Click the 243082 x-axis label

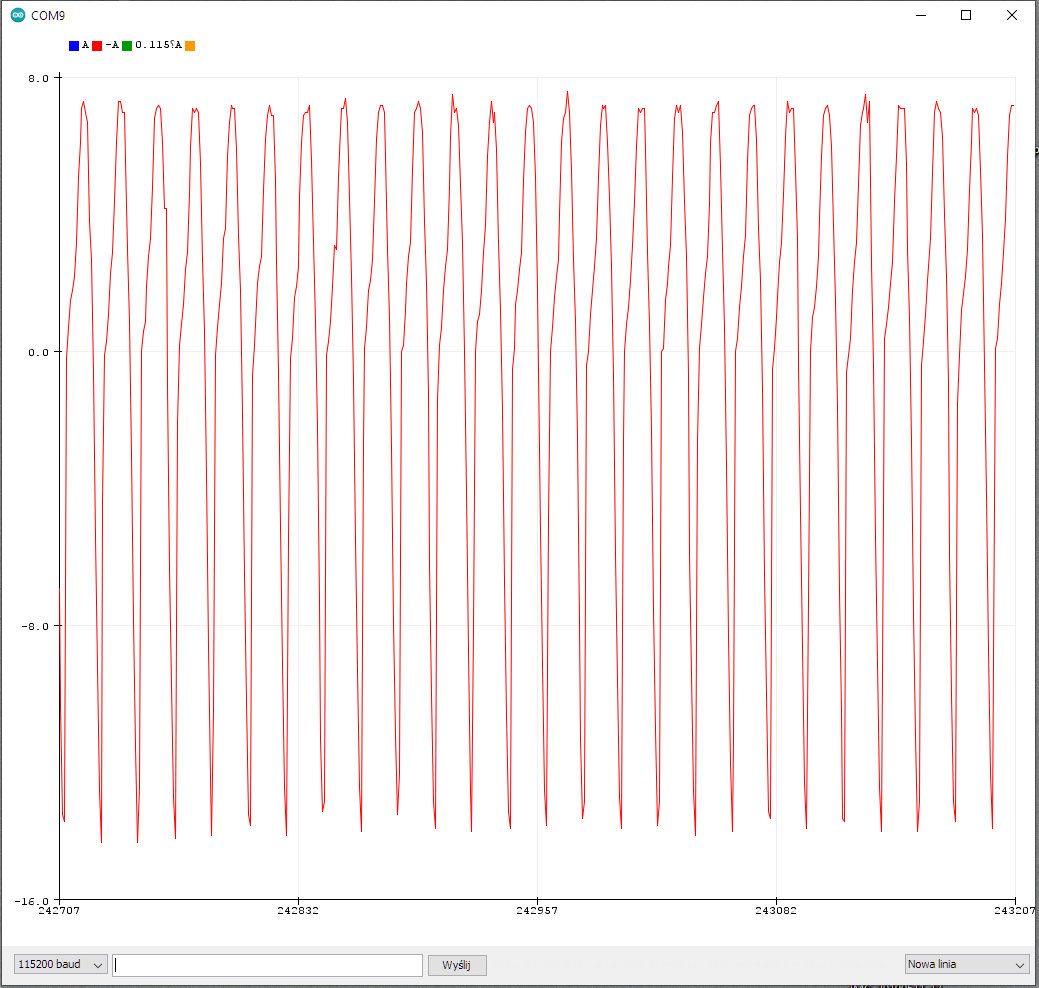click(776, 910)
